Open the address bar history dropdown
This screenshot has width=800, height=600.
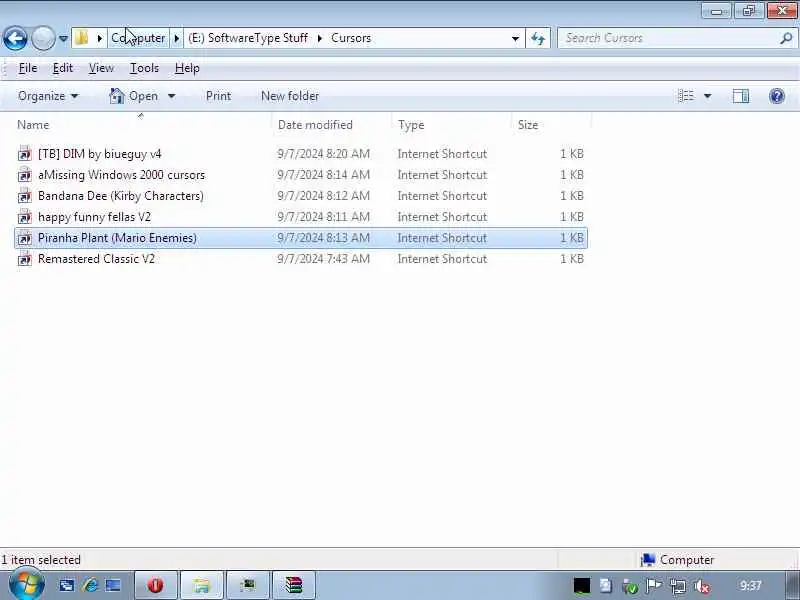pos(515,38)
